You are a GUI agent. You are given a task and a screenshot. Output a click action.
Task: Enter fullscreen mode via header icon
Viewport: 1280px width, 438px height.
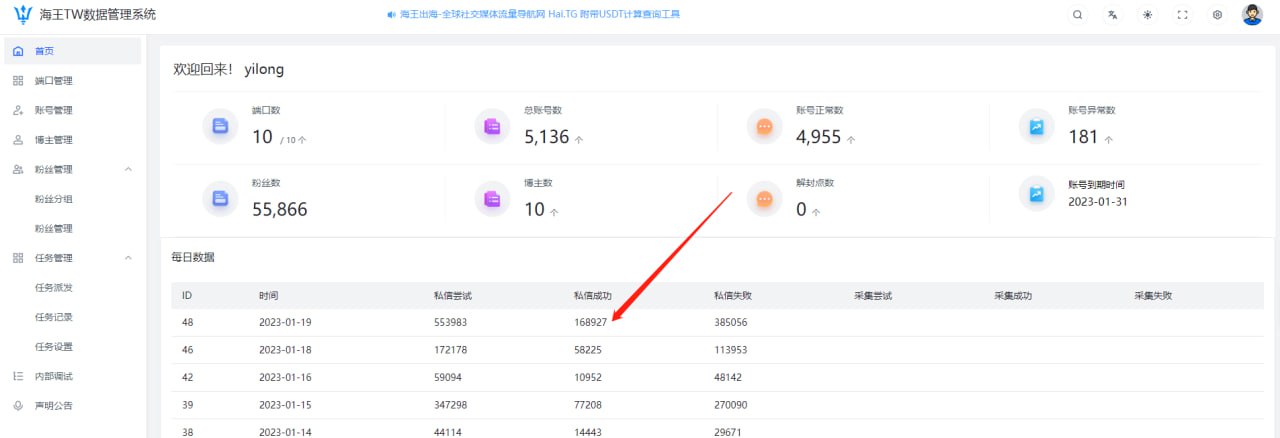click(1182, 15)
